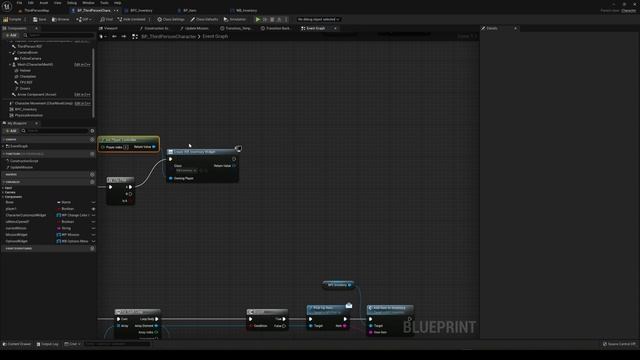Click the Compile button in the toolbar

tap(12, 19)
